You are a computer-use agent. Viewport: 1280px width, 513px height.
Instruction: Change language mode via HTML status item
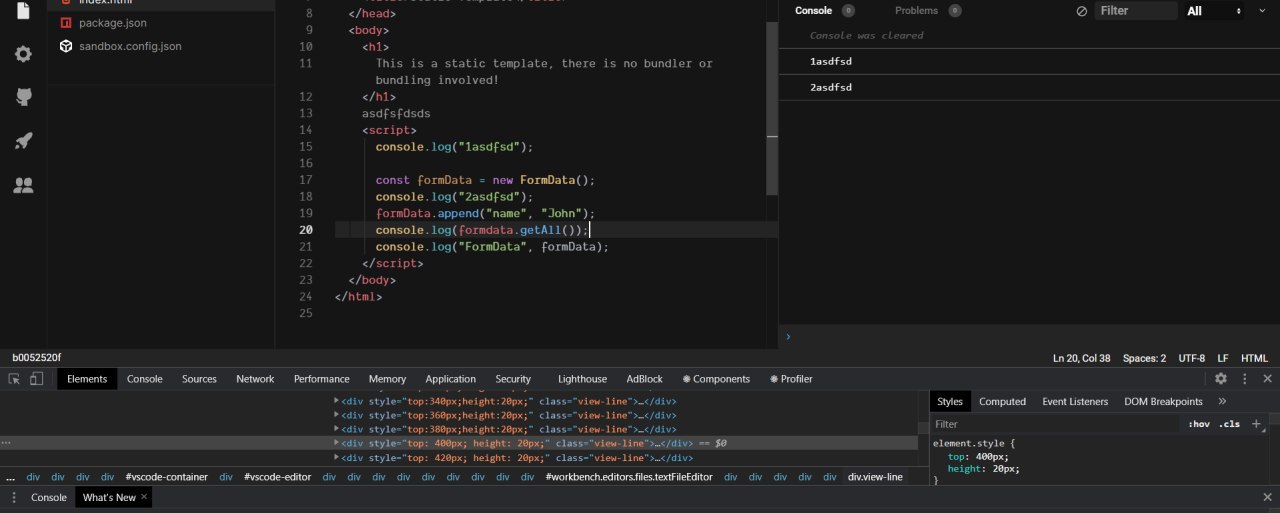pyautogui.click(x=1254, y=358)
